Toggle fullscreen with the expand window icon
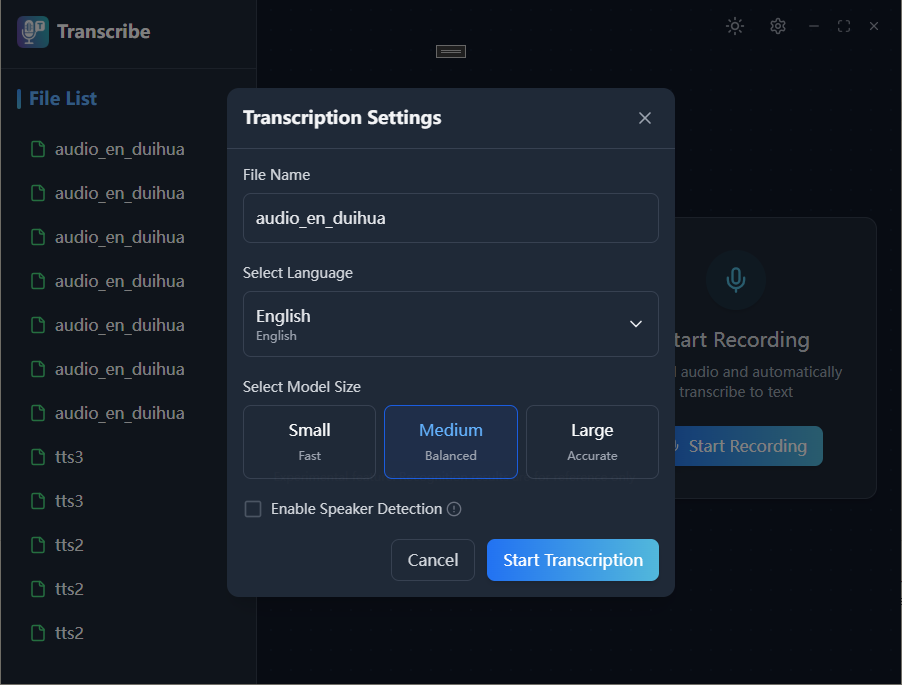 [844, 26]
